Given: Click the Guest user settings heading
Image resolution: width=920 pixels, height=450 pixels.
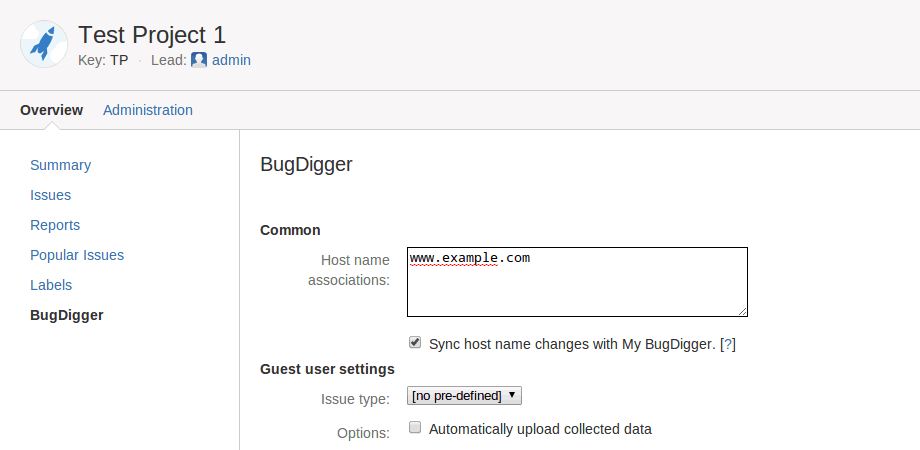Looking at the screenshot, I should click(327, 369).
